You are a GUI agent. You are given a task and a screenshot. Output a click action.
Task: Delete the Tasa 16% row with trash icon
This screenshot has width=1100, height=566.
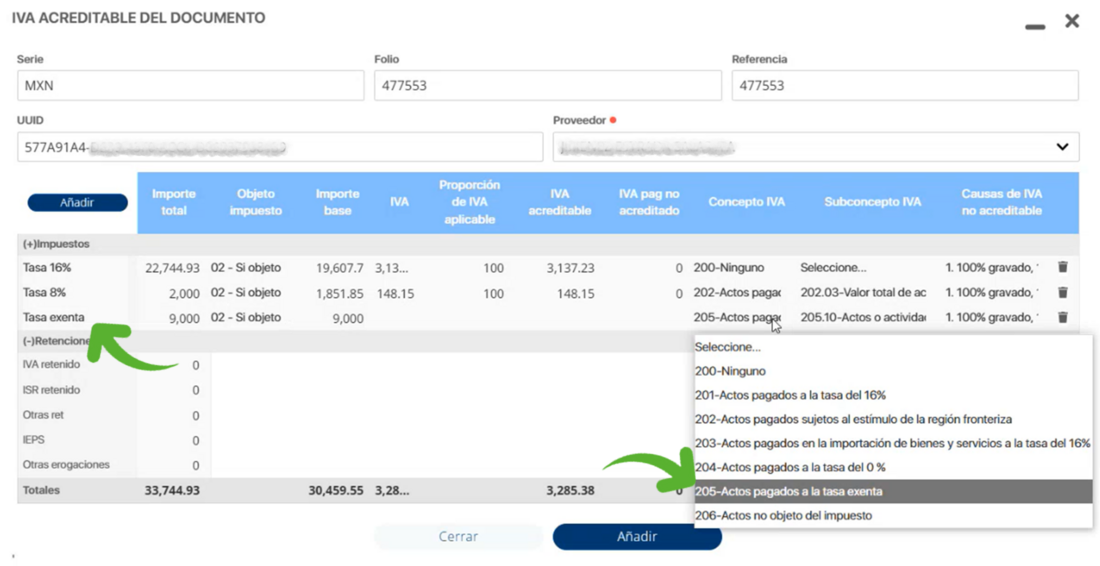coord(1062,268)
